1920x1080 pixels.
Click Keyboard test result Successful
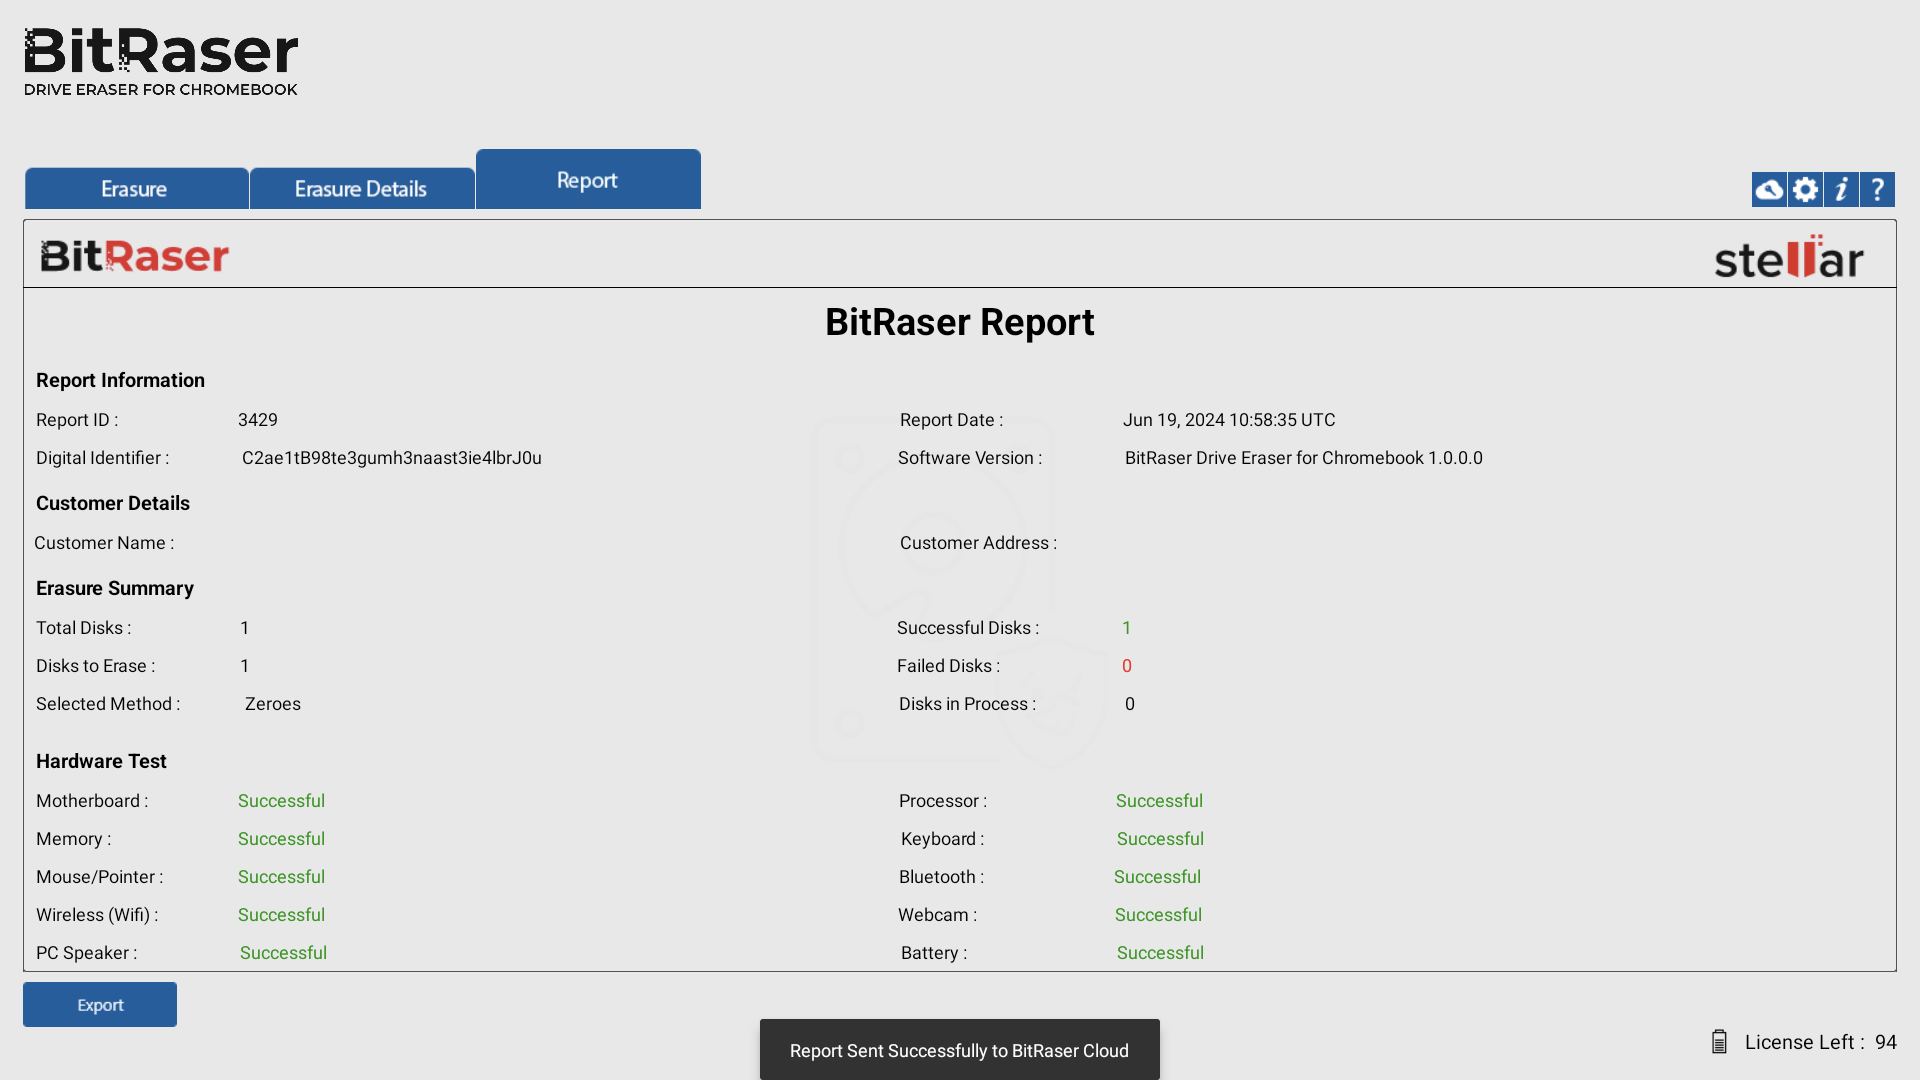coord(1160,839)
